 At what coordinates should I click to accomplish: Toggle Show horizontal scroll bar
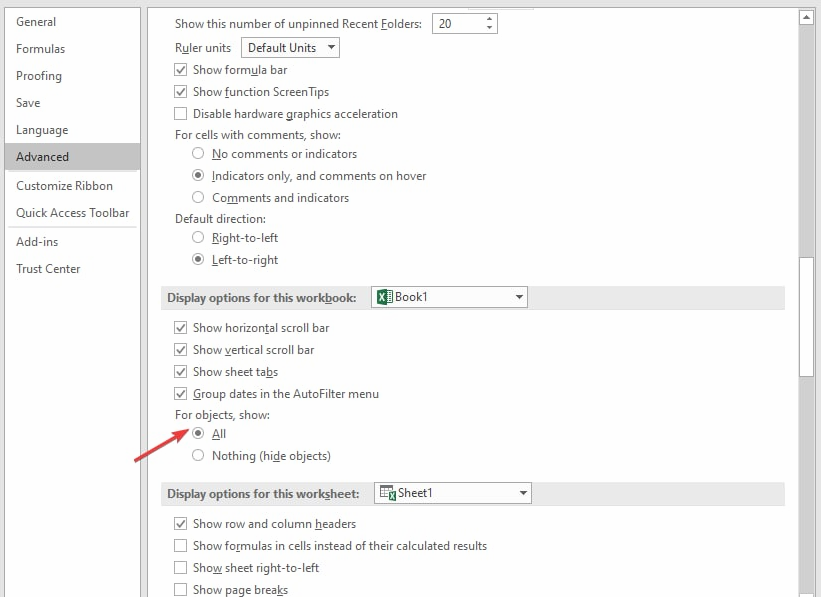(181, 328)
